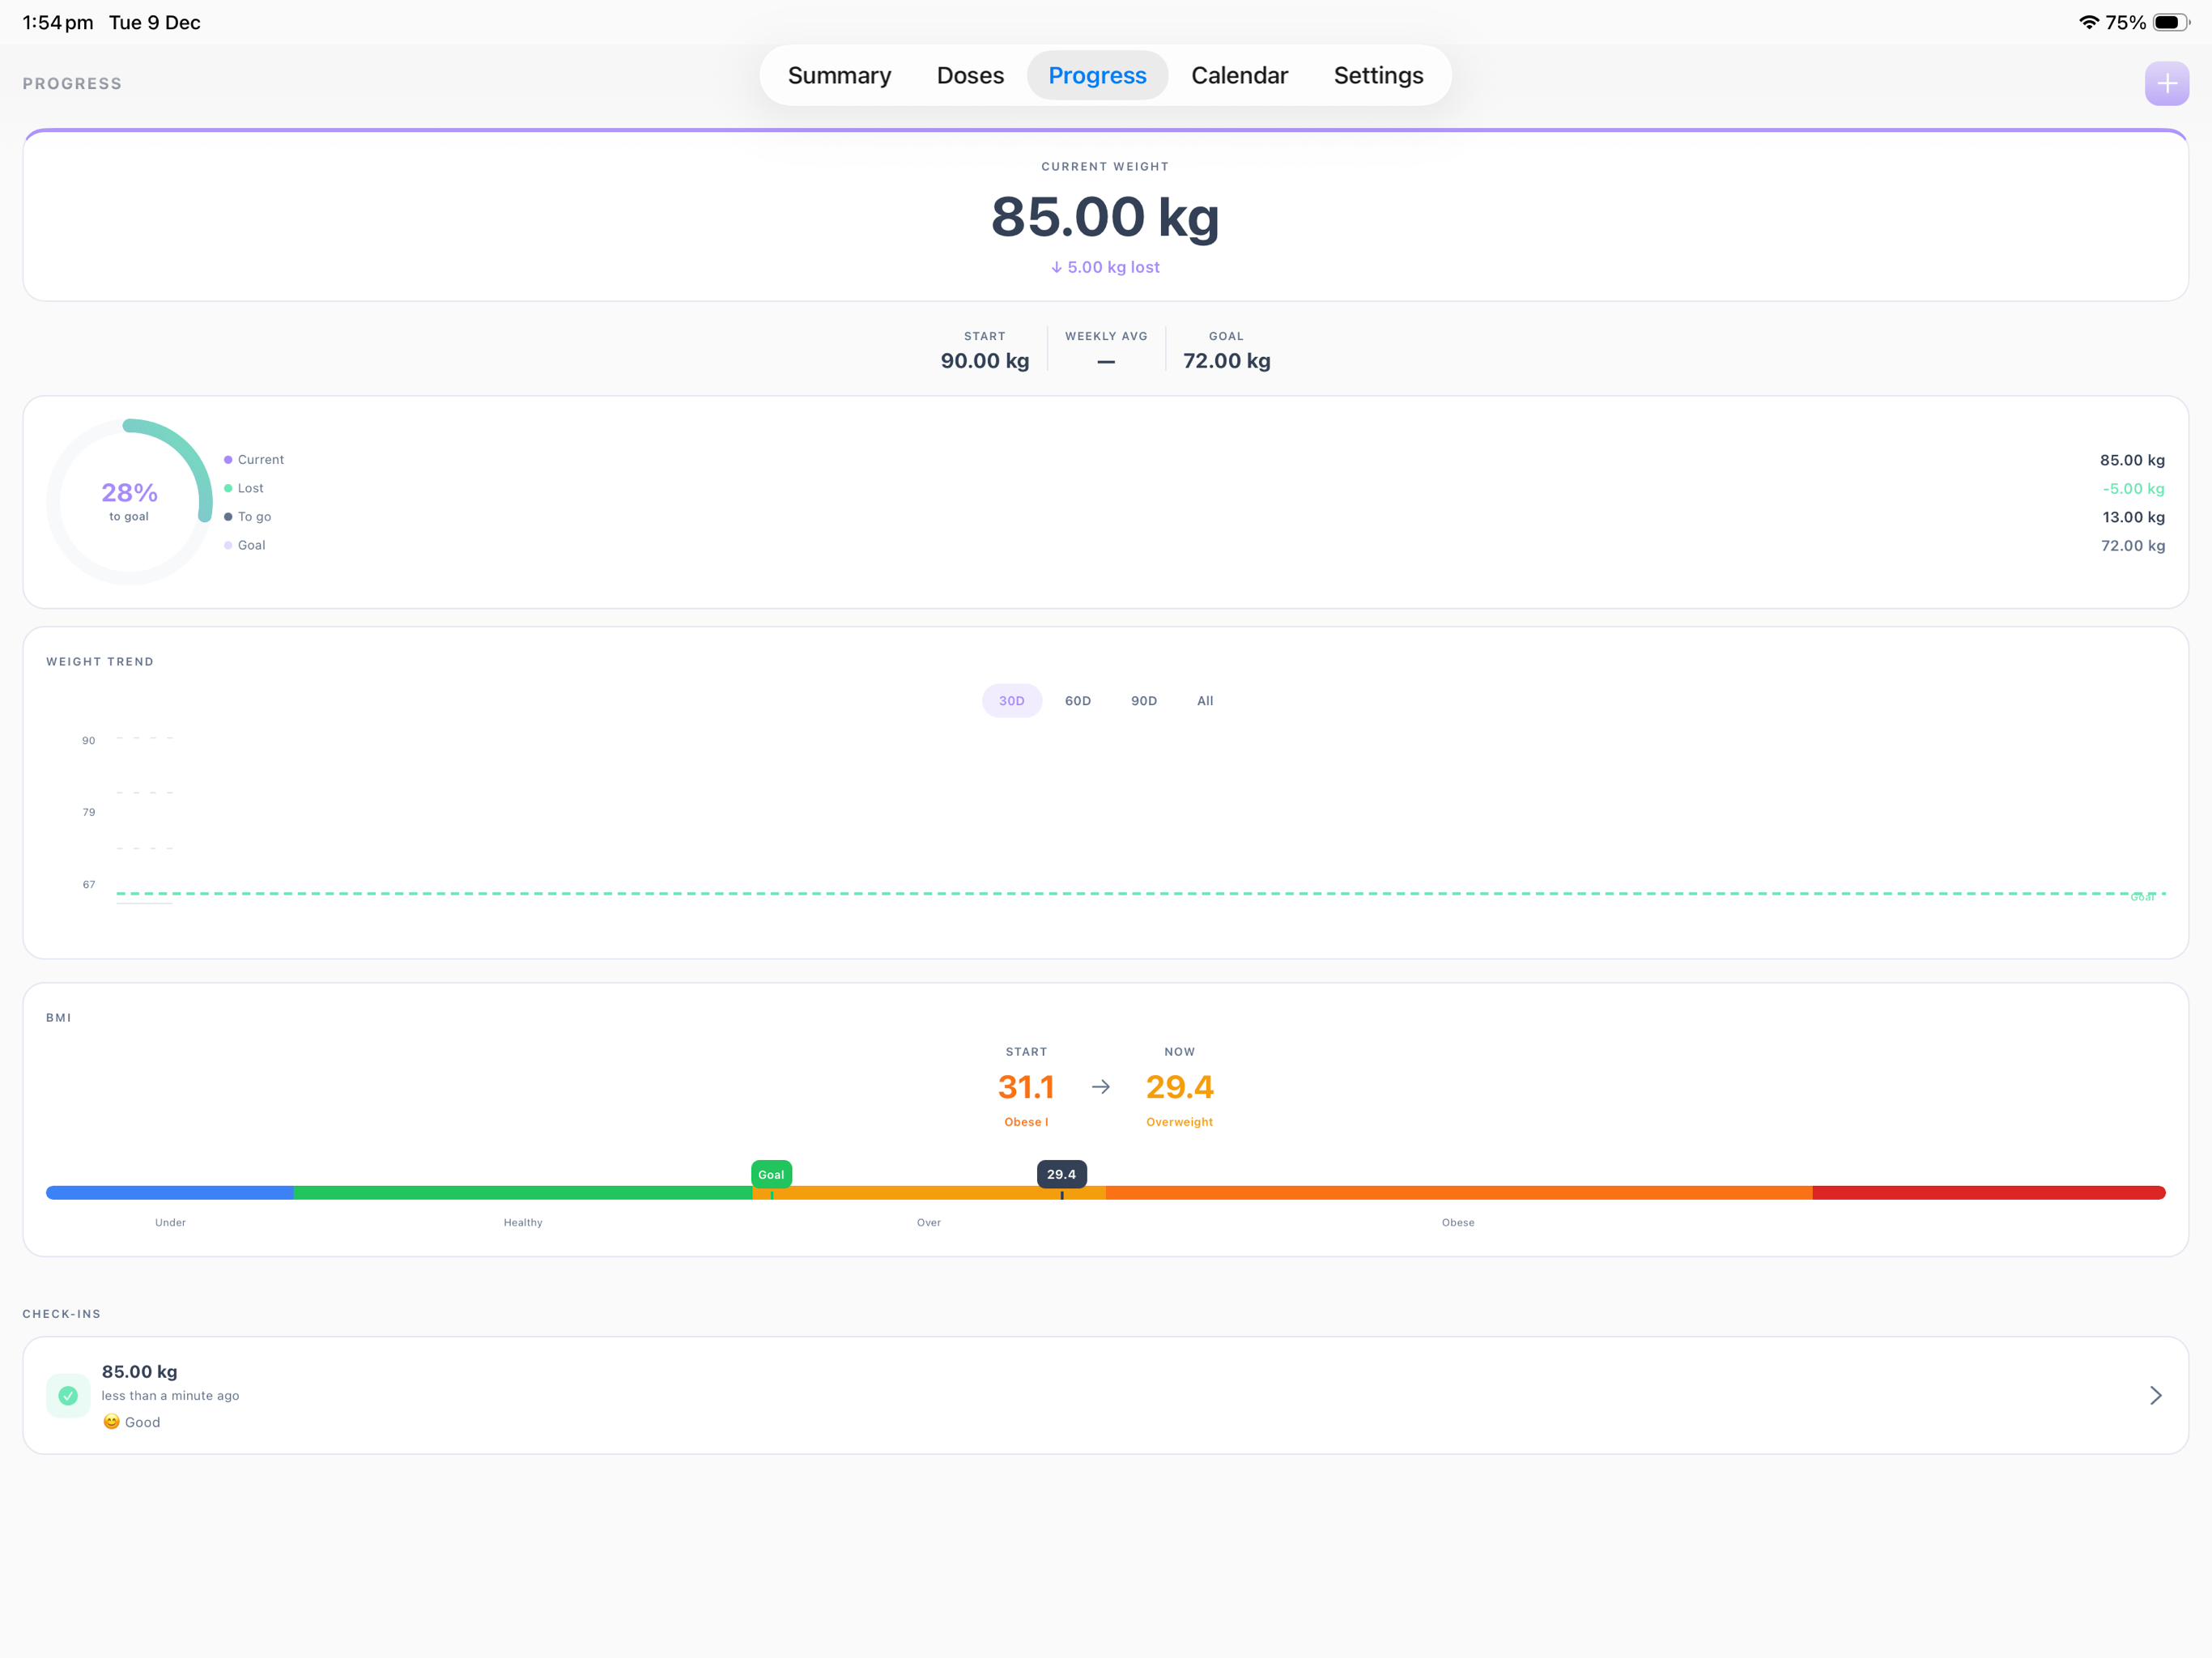Tap the battery status icon
The width and height of the screenshot is (2212, 1658).
click(2170, 22)
